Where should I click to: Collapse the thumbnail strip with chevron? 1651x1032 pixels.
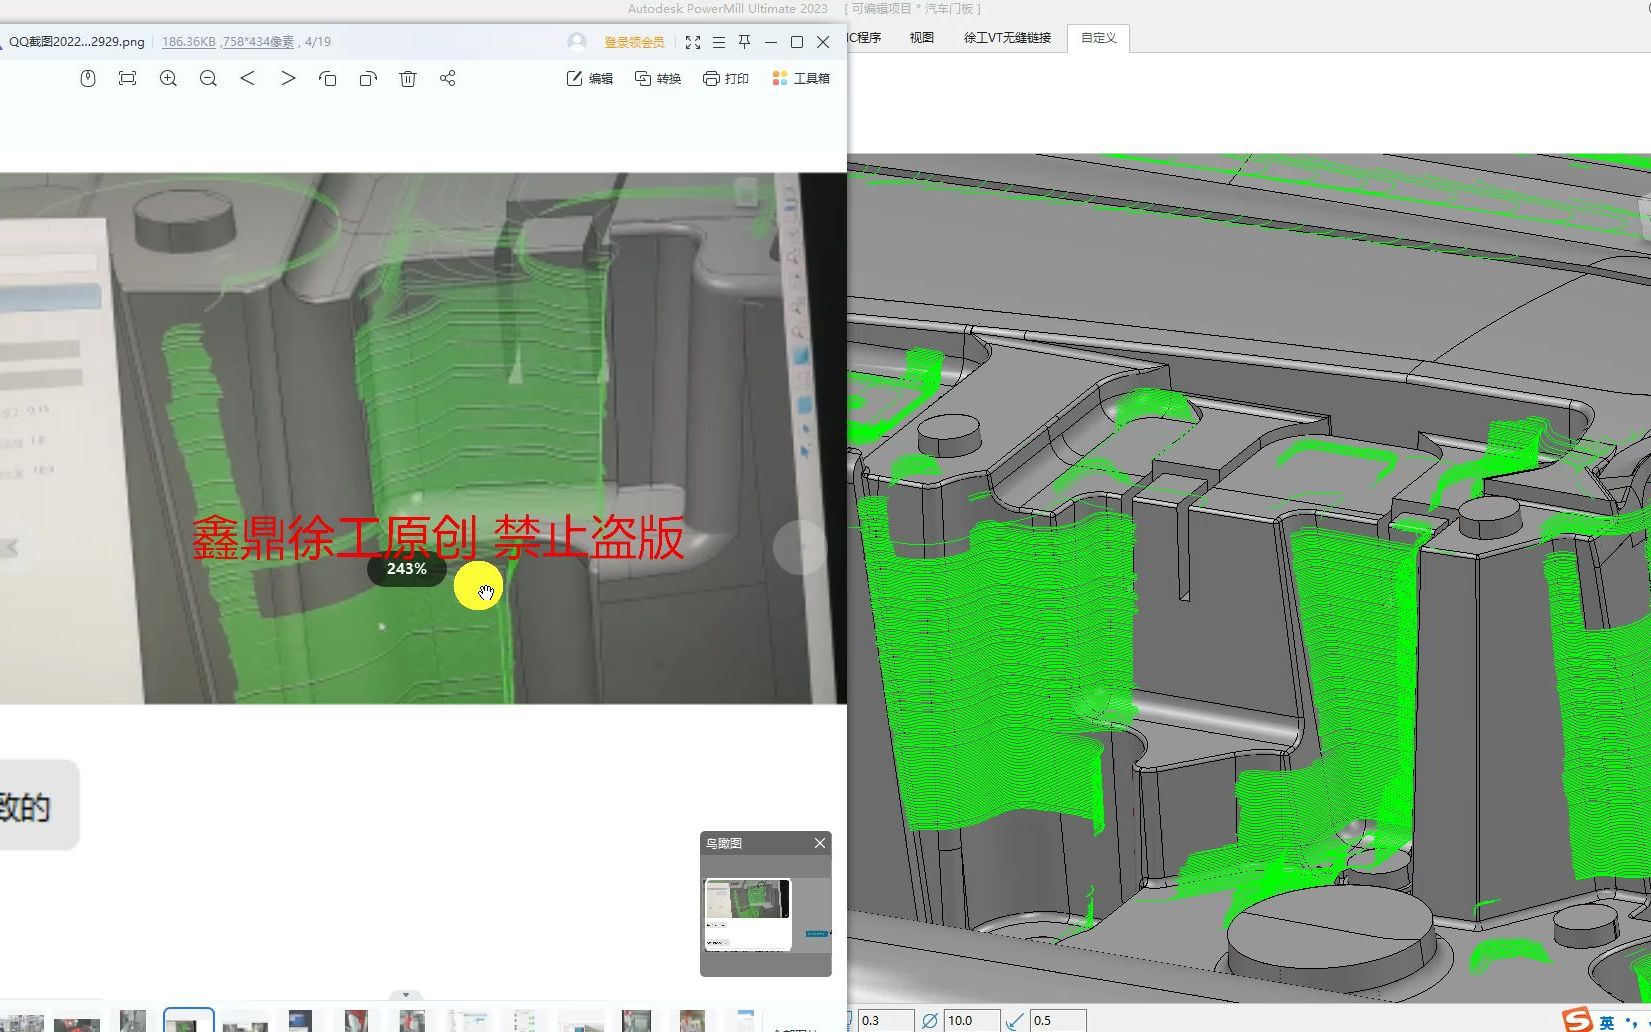pos(405,995)
